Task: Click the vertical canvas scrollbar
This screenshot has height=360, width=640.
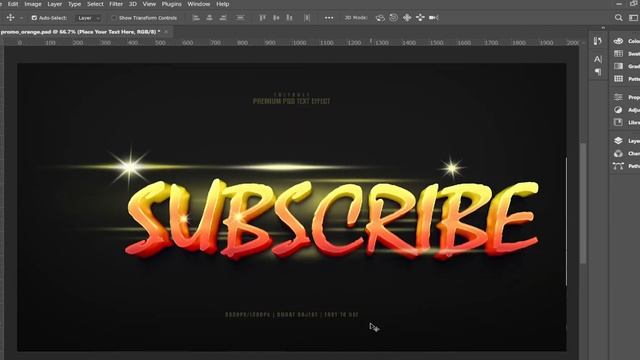Action: click(583, 203)
